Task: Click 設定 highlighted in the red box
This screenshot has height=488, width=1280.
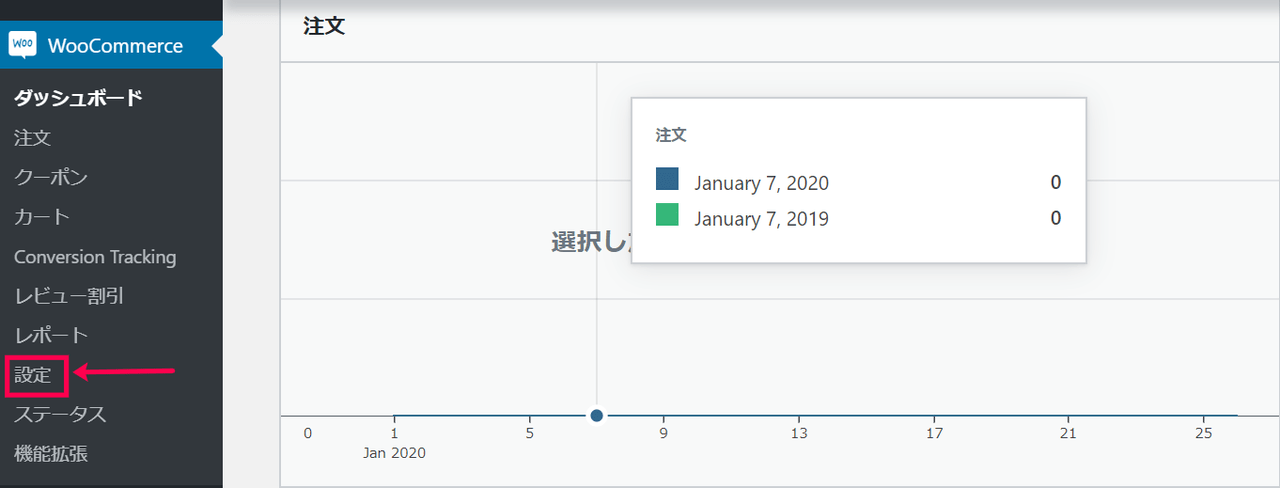Action: click(x=33, y=376)
